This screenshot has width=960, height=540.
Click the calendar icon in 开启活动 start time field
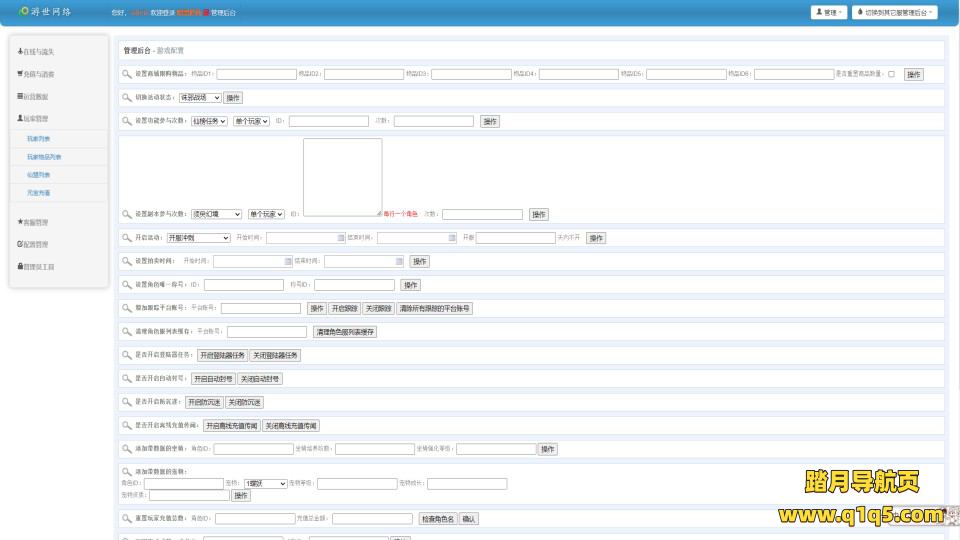pos(340,238)
